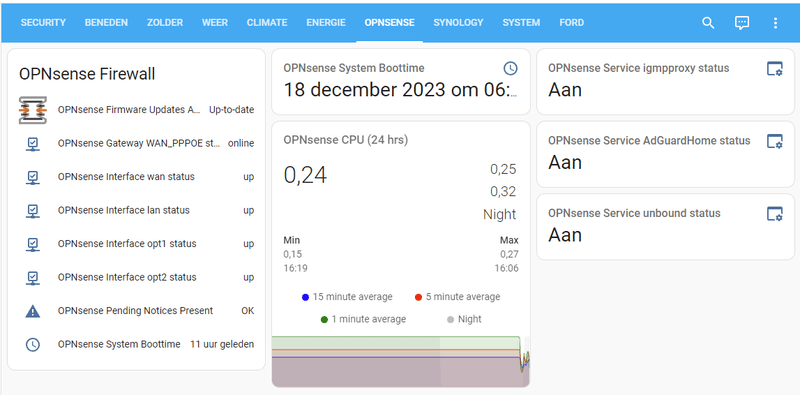Click the OPNsense Firewall card heading
Image resolution: width=800 pixels, height=395 pixels.
[87, 74]
